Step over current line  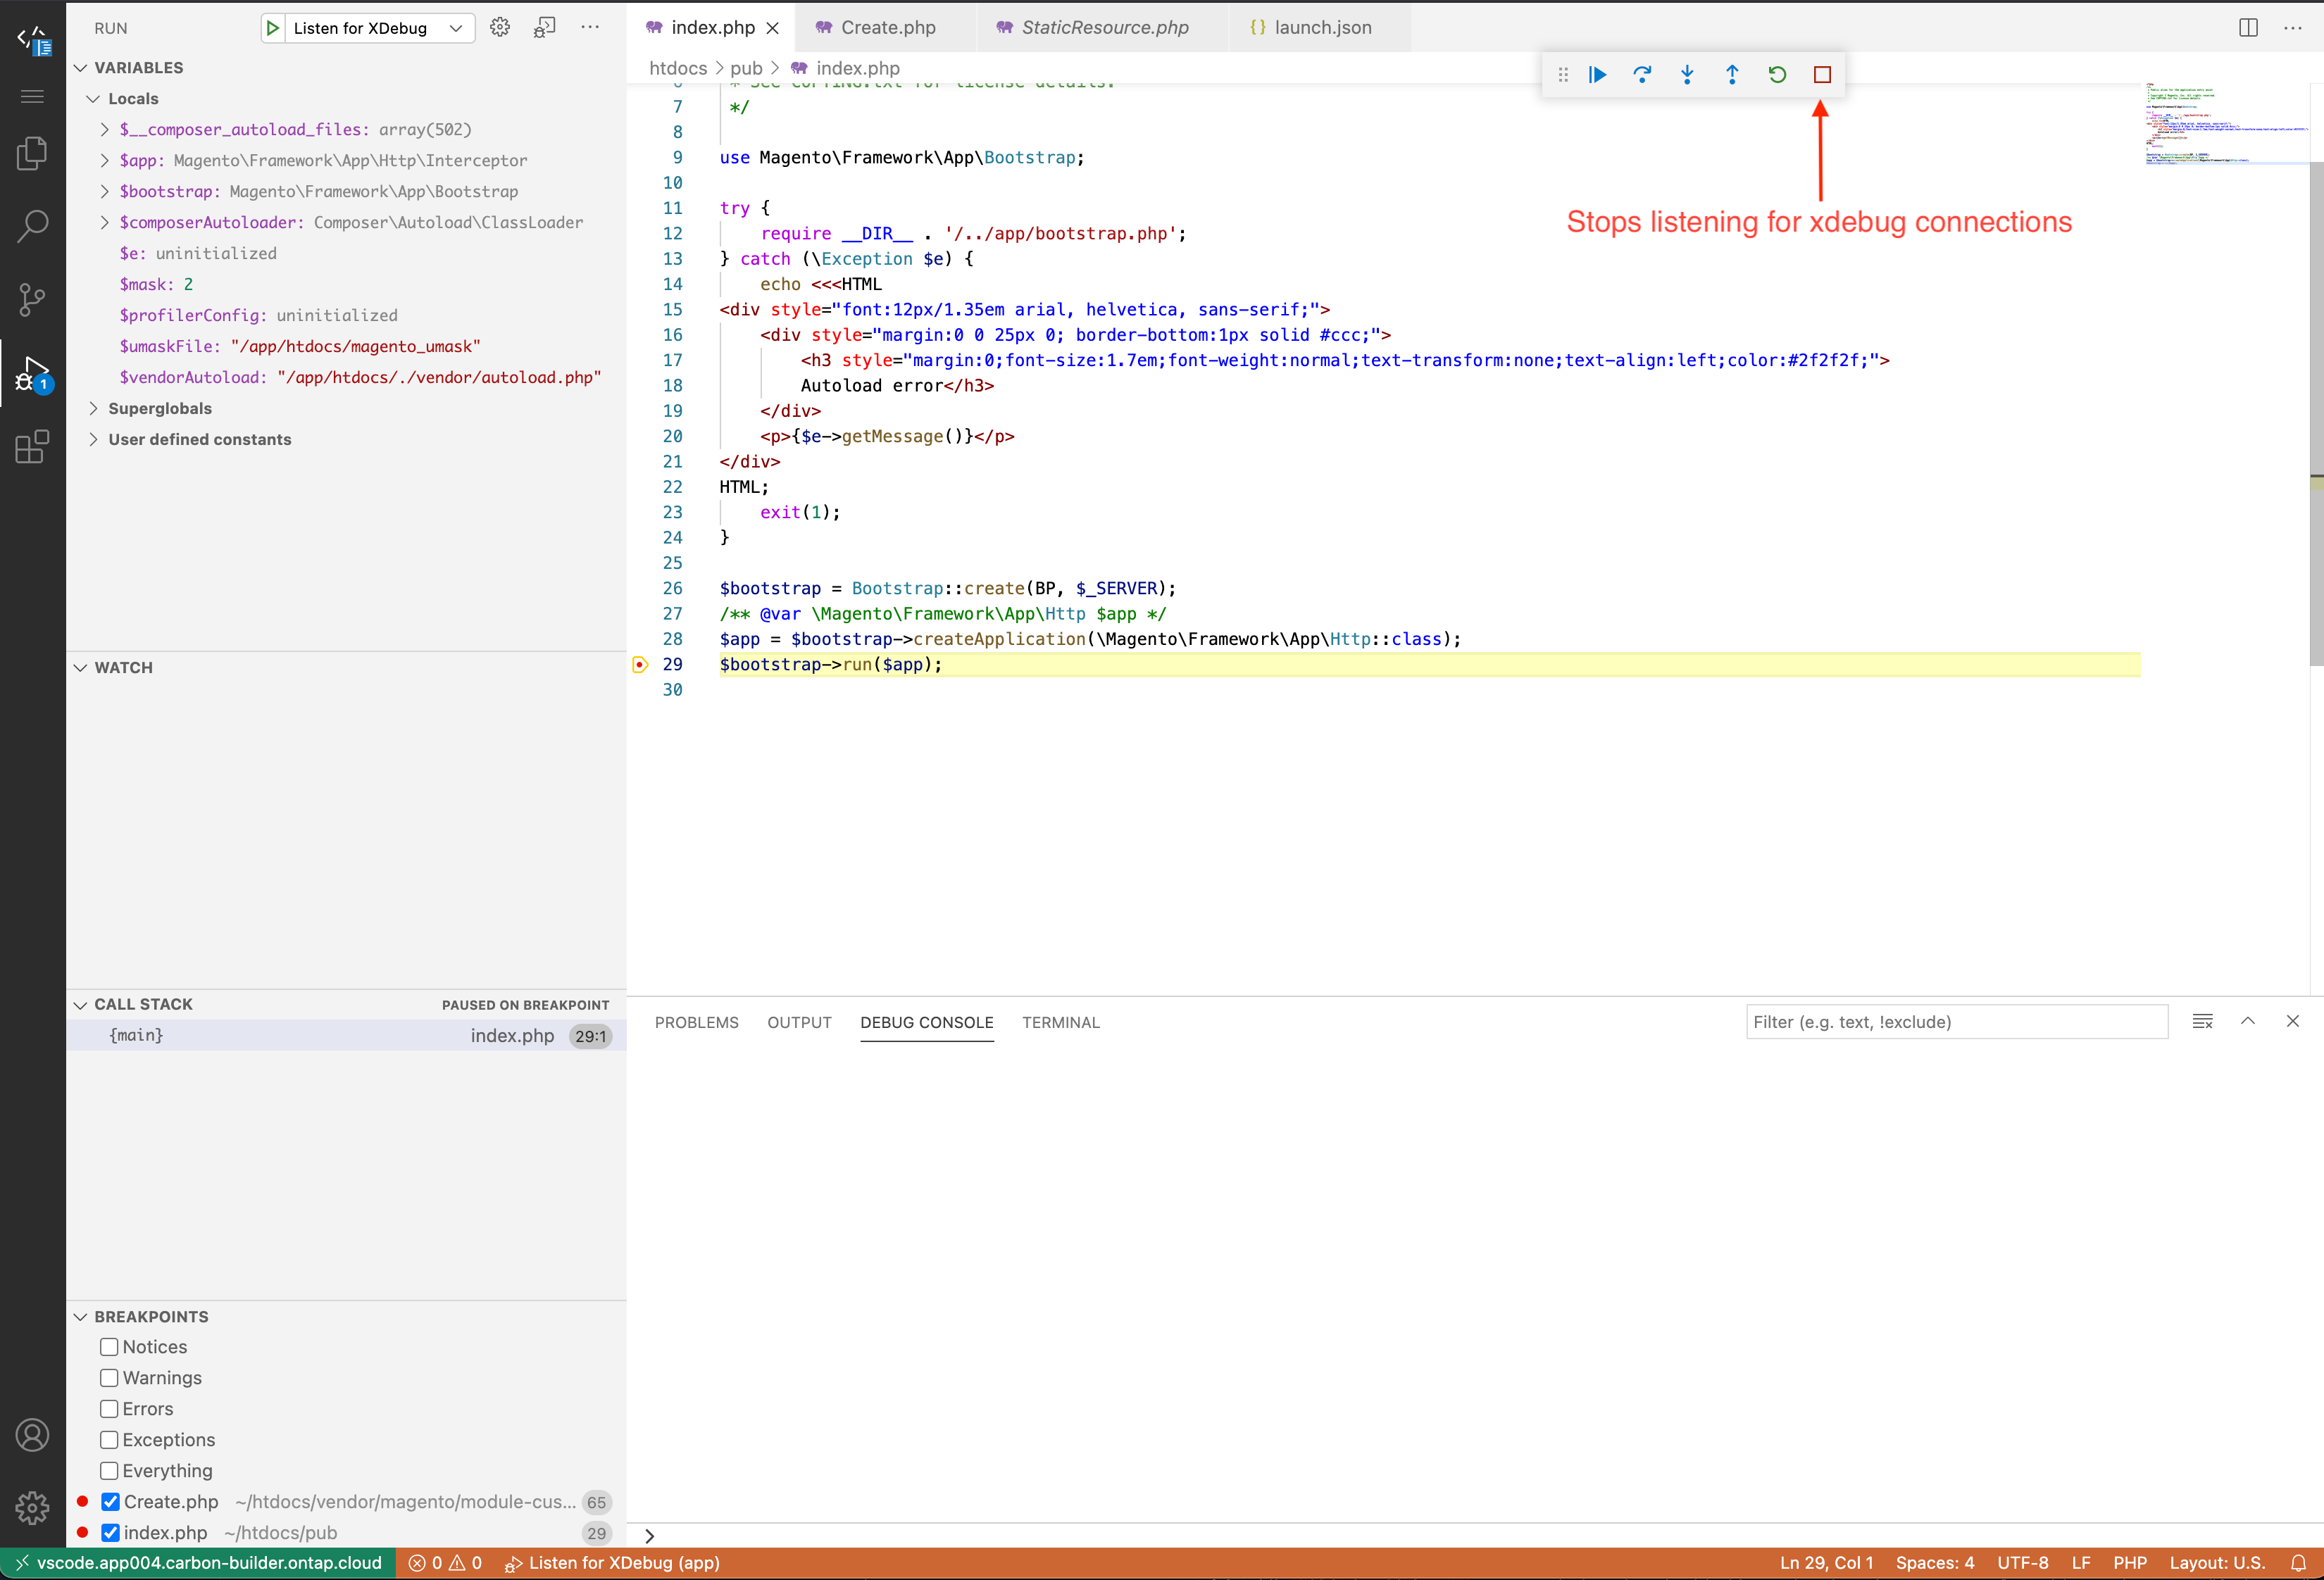coord(1642,75)
